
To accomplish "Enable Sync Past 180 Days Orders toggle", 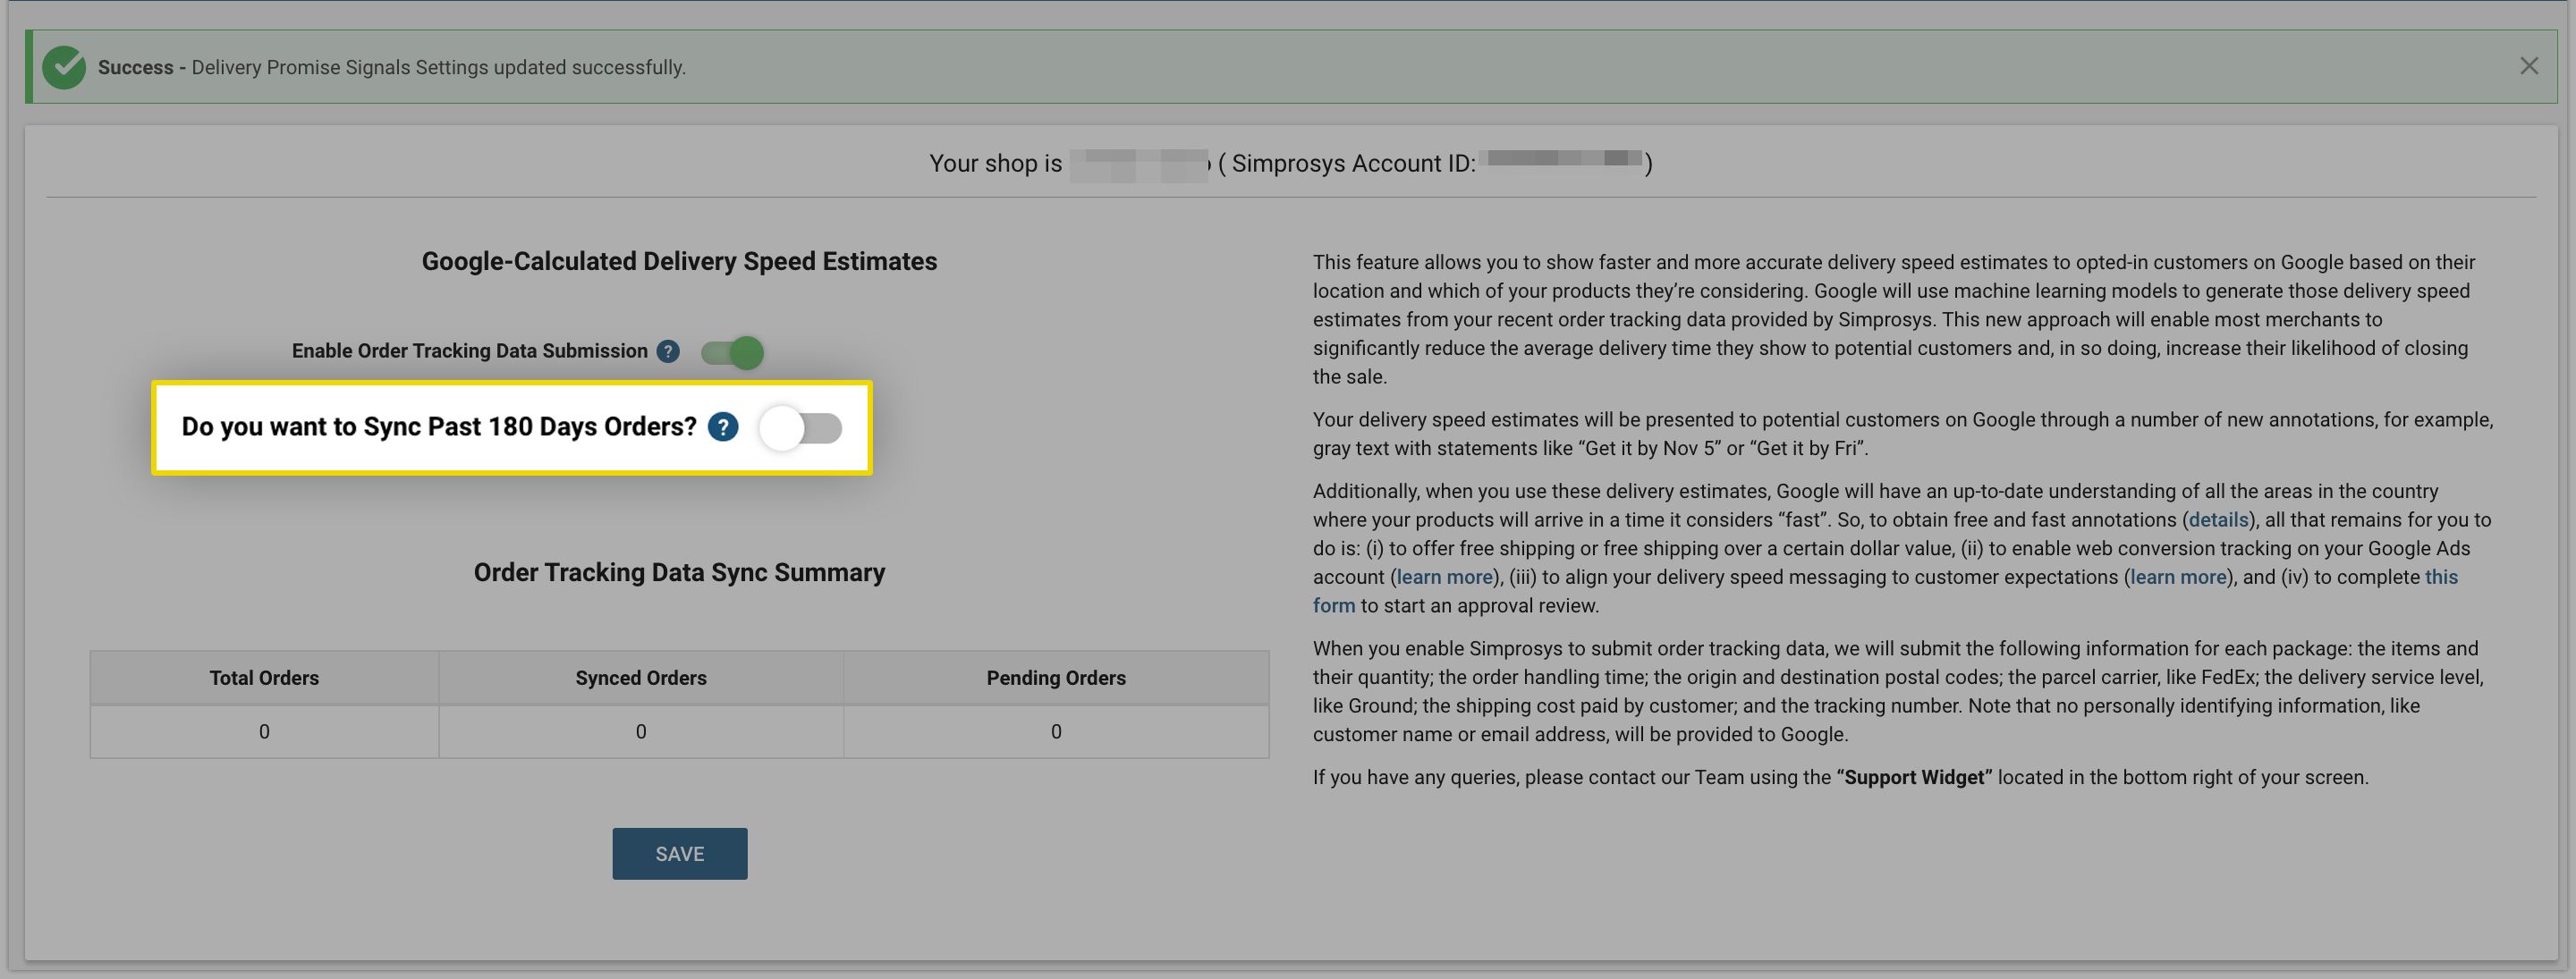I will (x=801, y=428).
